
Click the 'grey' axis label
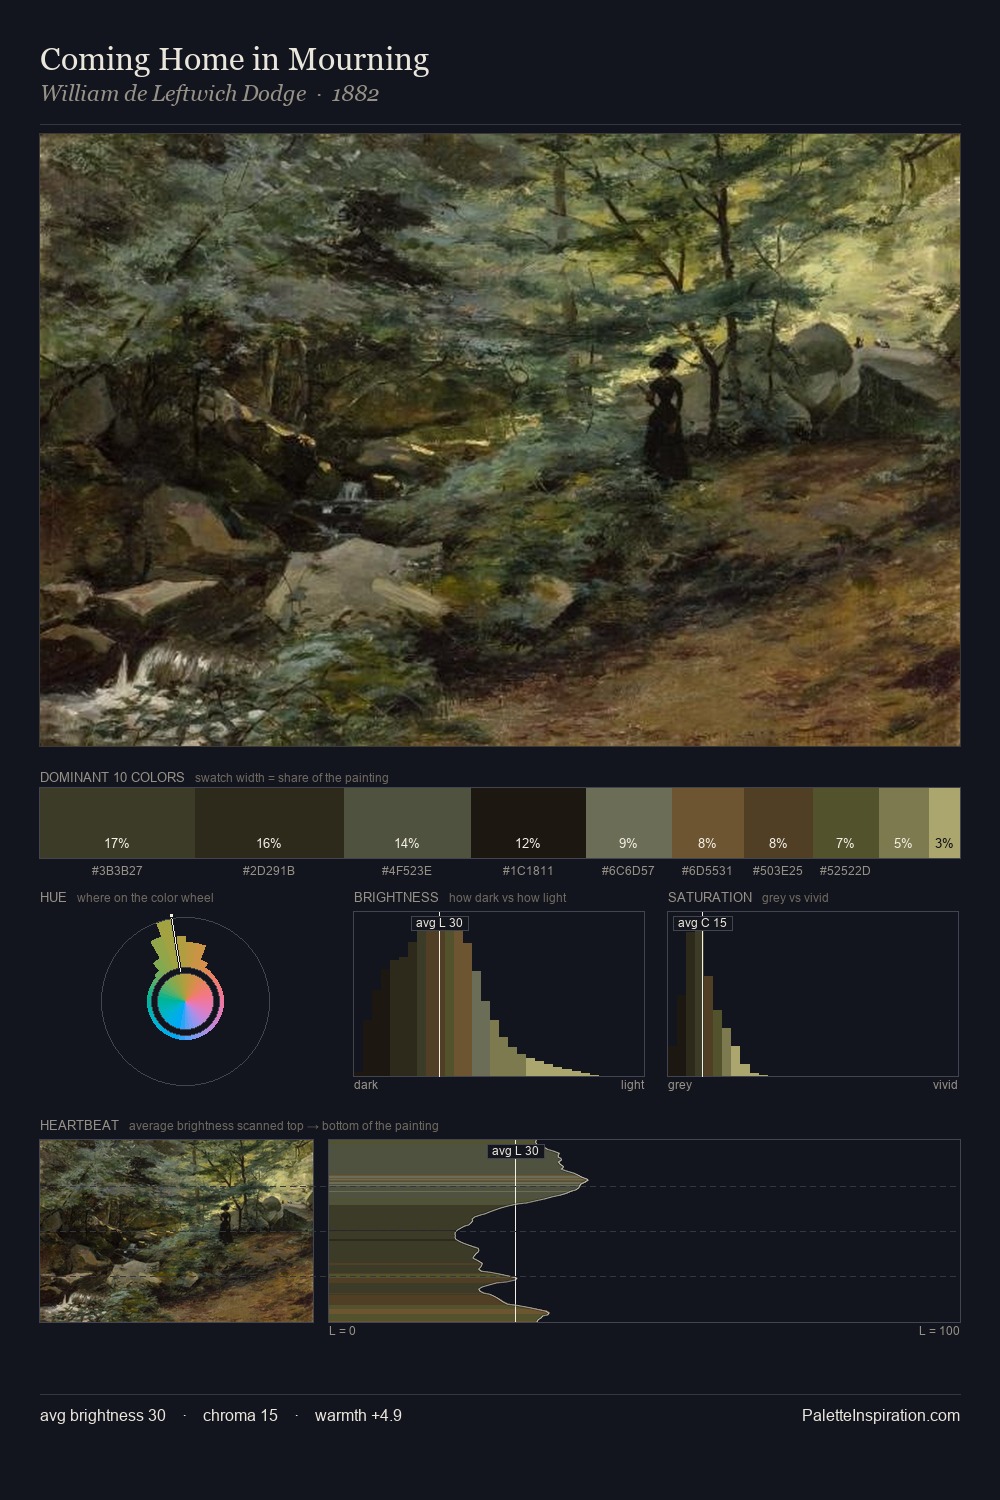[680, 1085]
